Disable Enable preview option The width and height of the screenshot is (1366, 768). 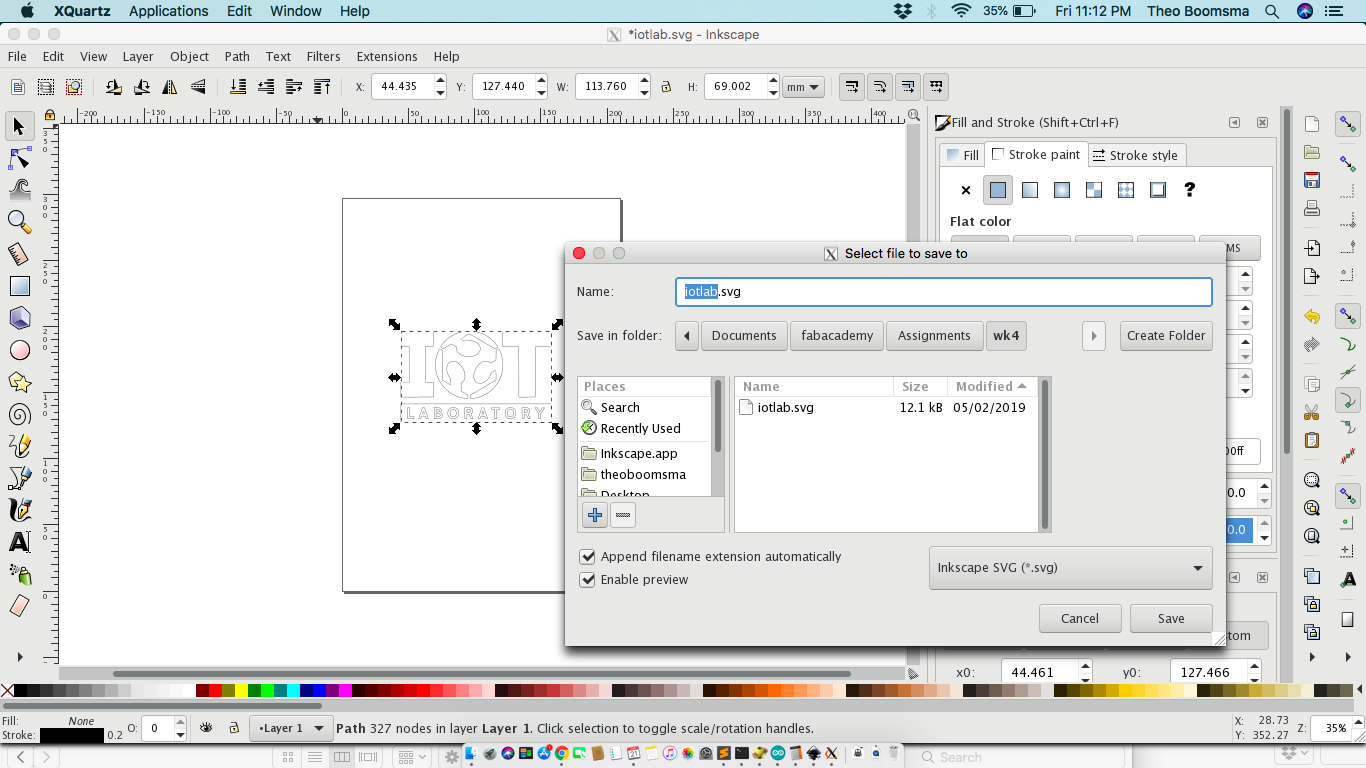pyautogui.click(x=587, y=579)
